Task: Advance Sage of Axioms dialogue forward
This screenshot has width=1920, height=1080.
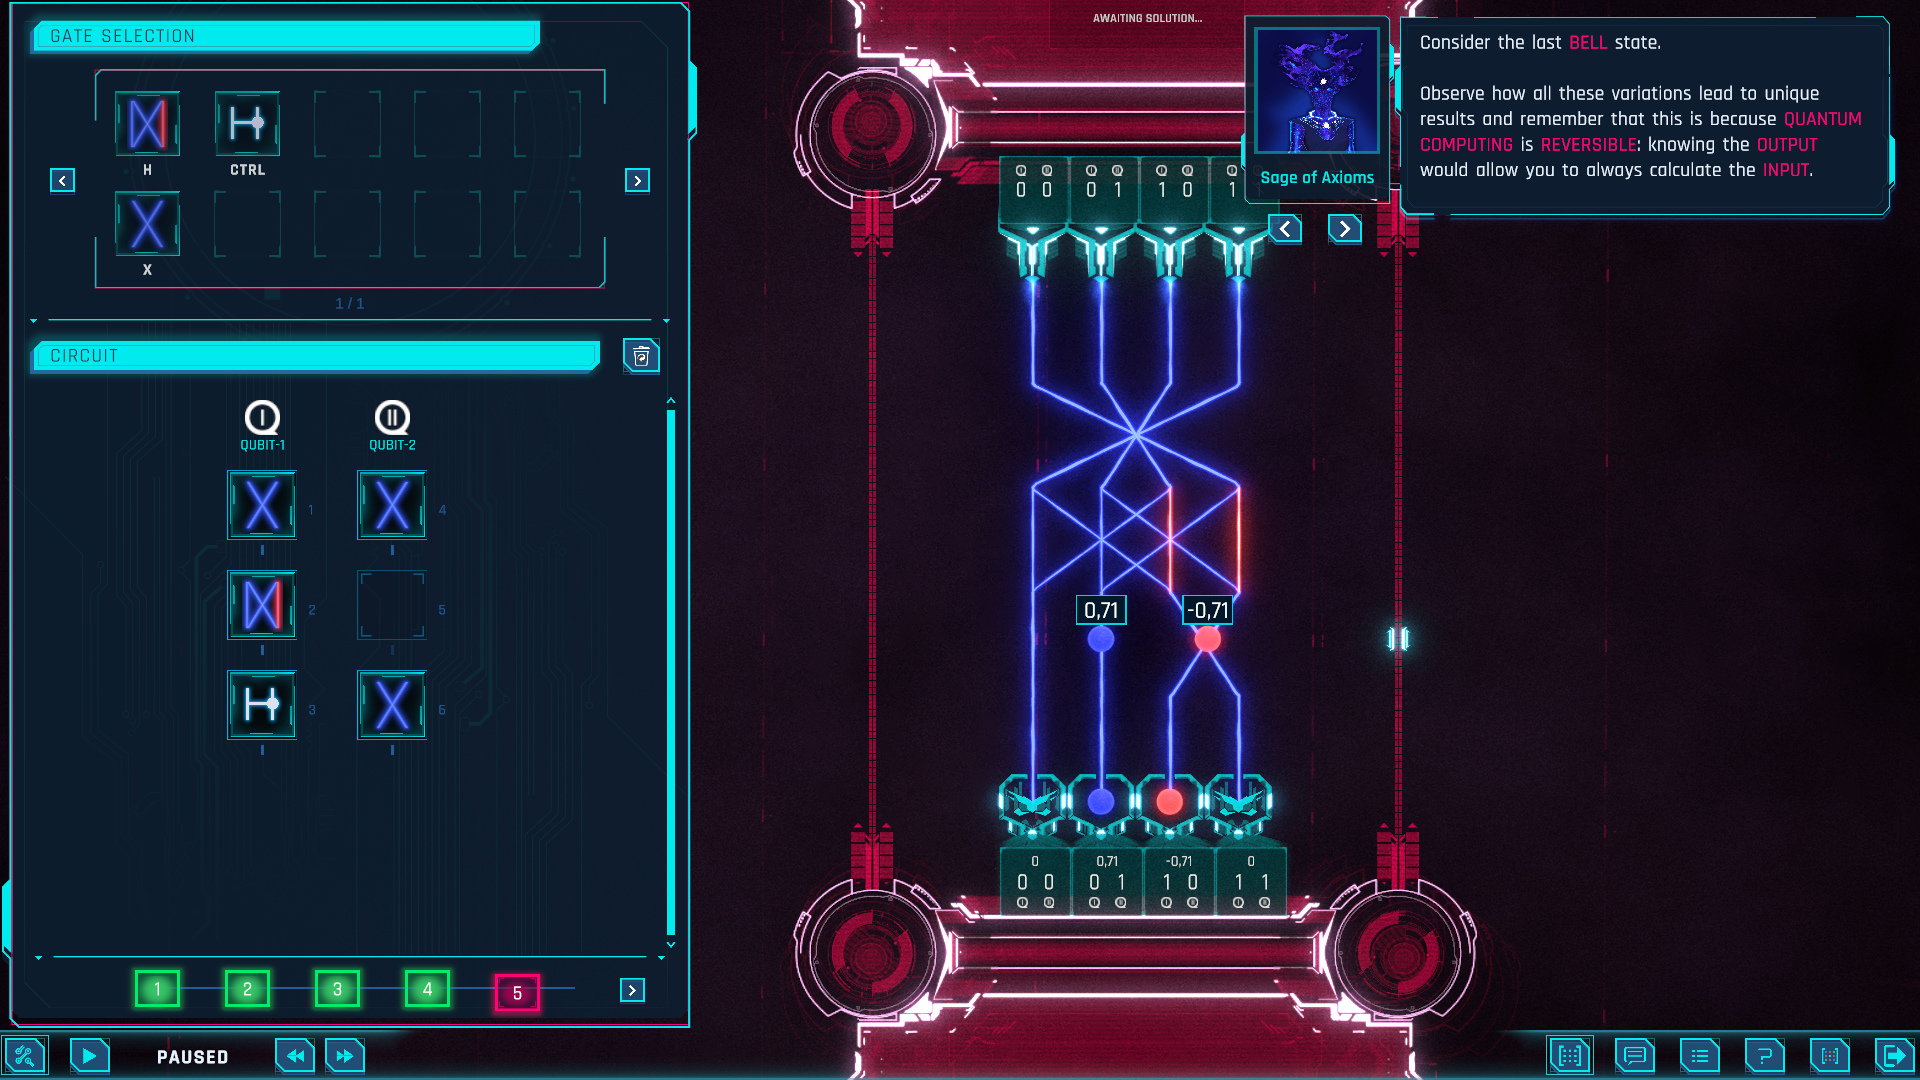Action: pyautogui.click(x=1345, y=229)
